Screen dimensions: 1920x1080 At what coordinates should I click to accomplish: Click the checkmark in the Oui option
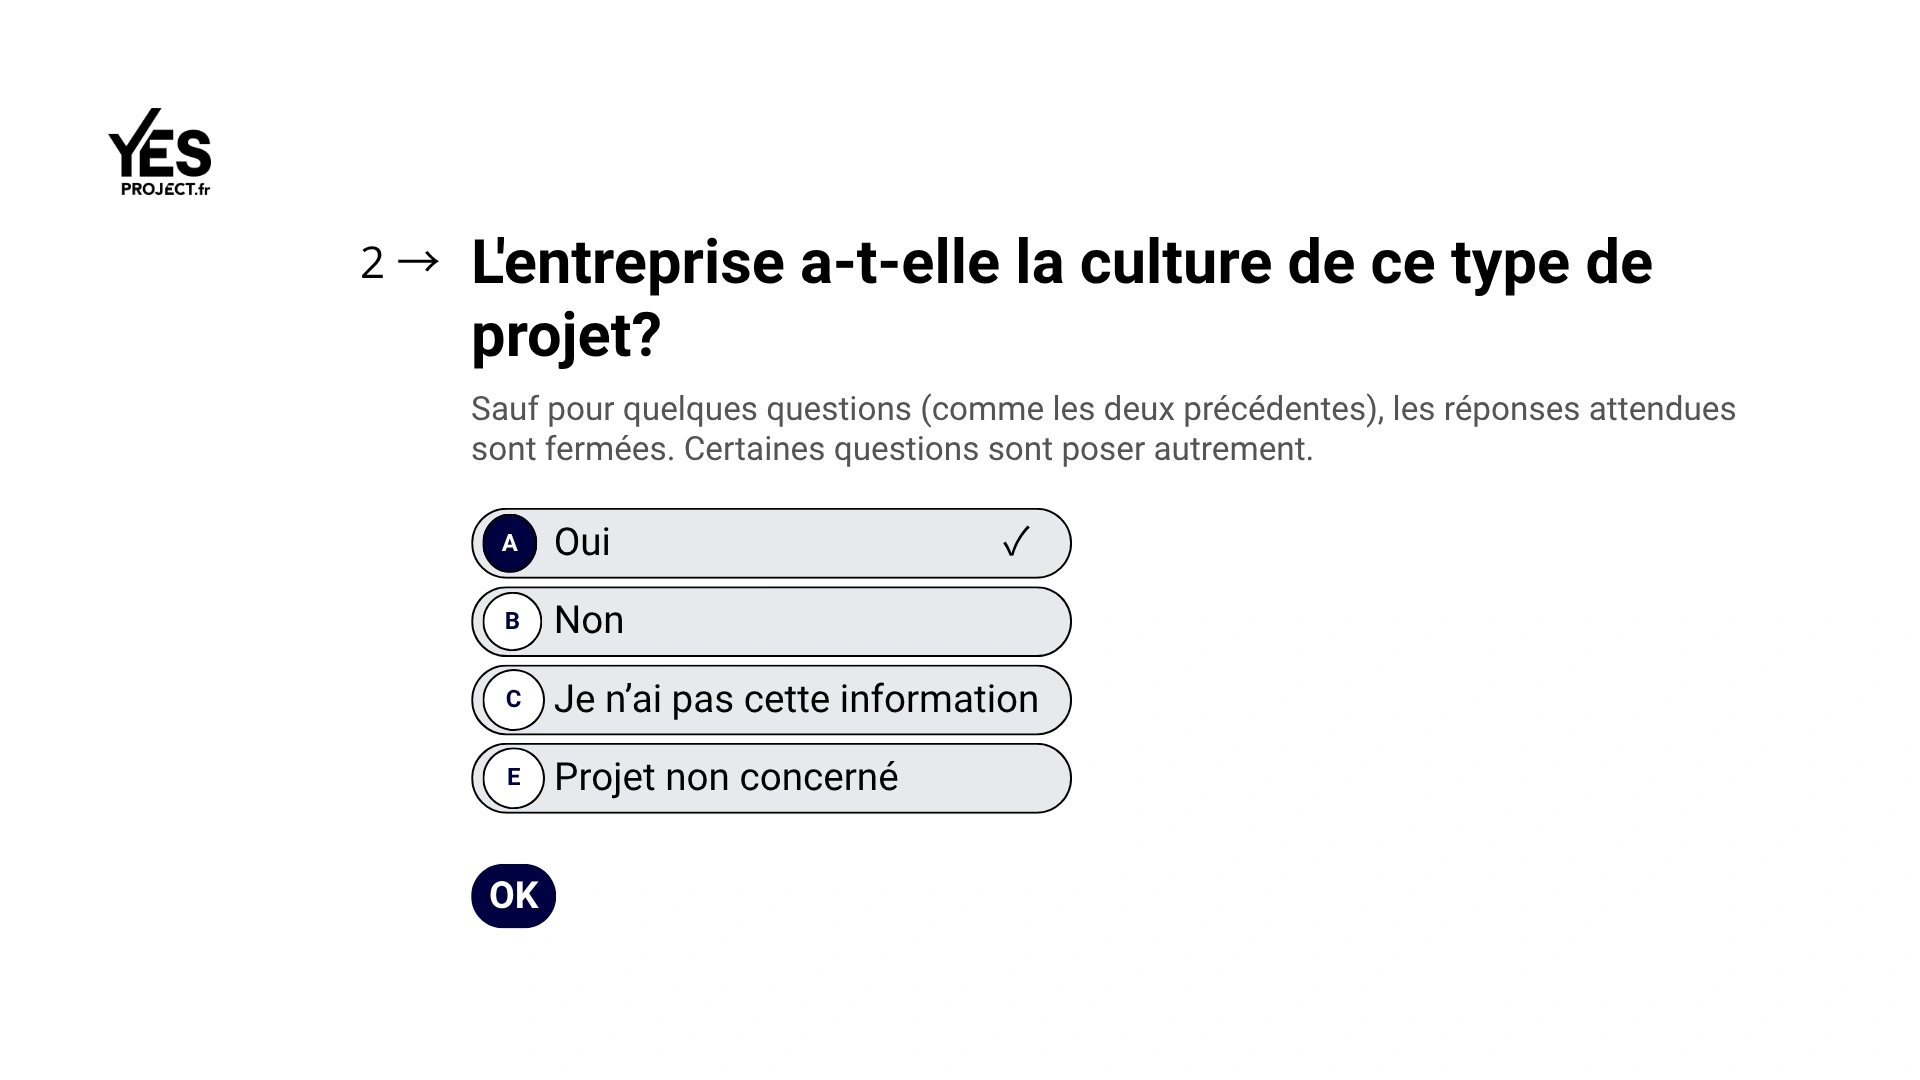click(x=1015, y=542)
